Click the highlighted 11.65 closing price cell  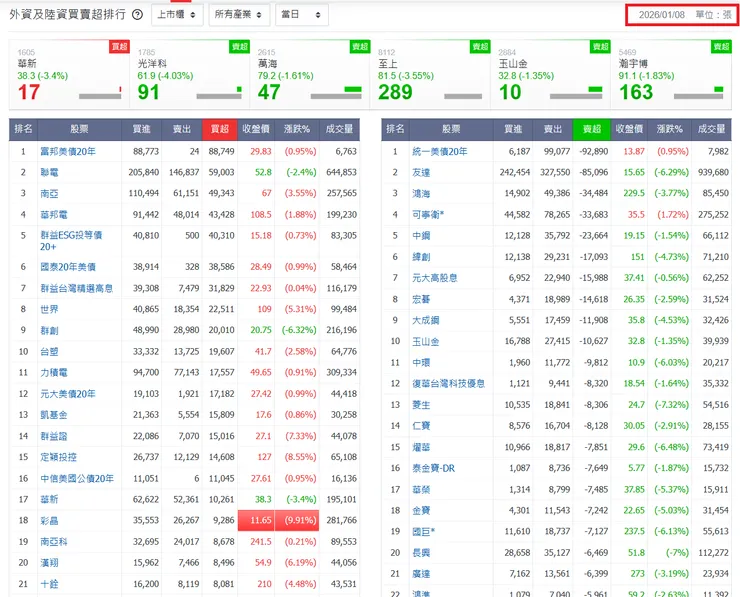[x=255, y=520]
